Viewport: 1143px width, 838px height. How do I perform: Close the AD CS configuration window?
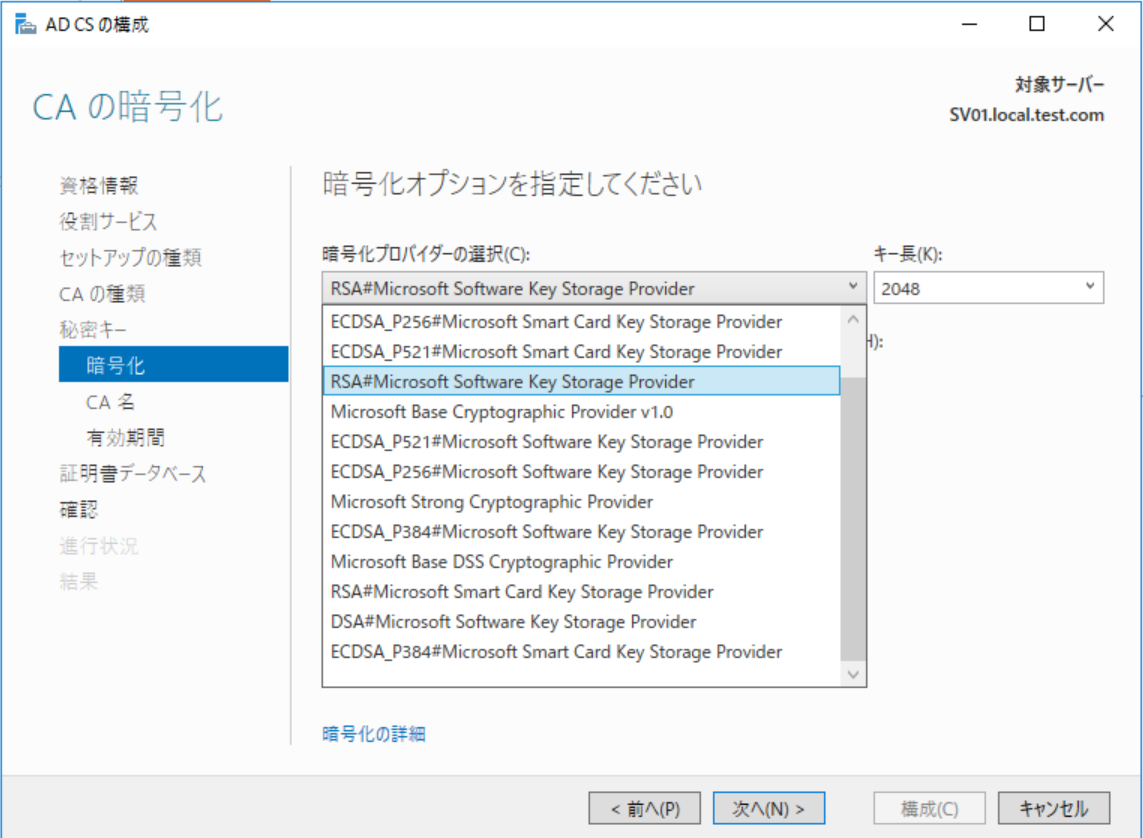click(x=1105, y=24)
